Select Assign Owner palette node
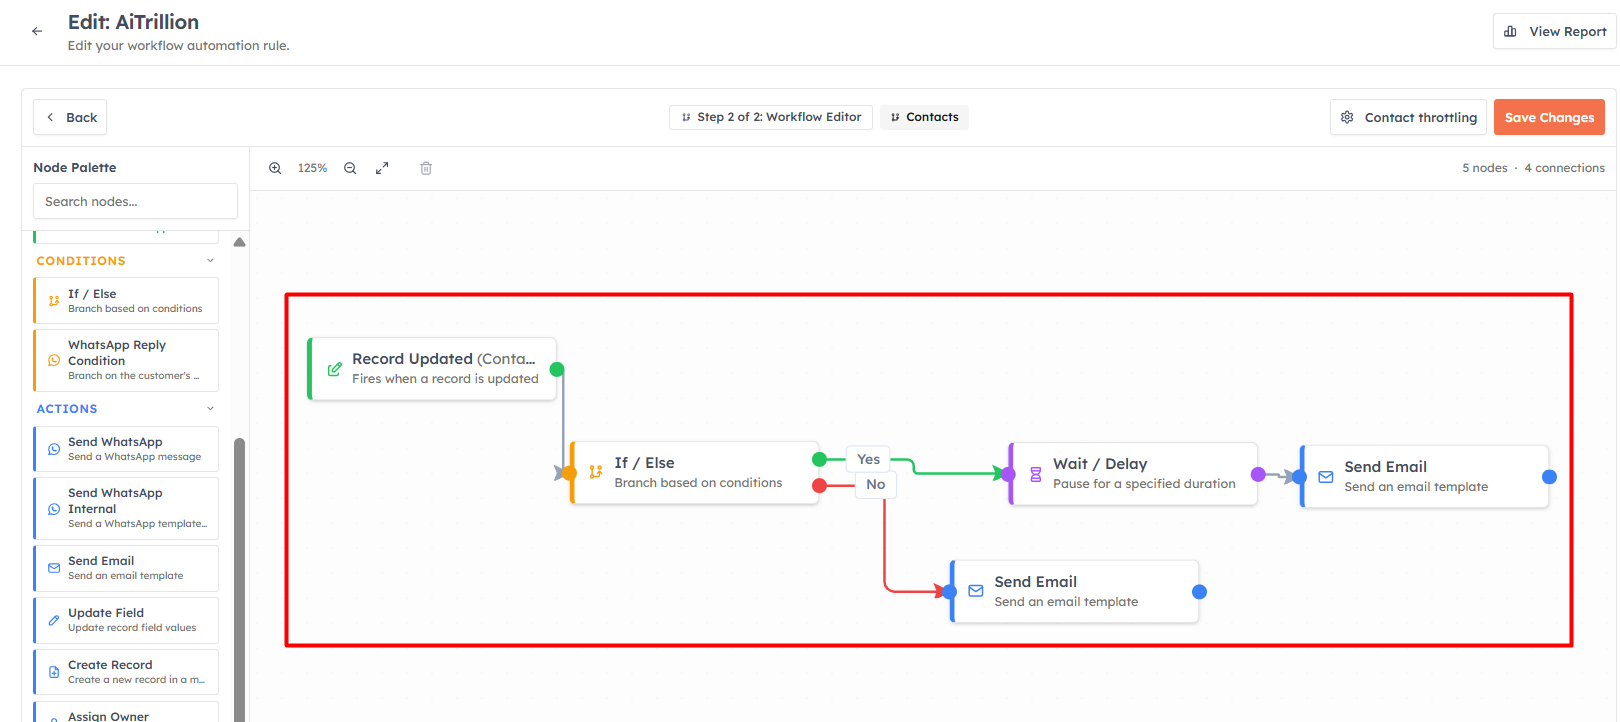Viewport: 1620px width, 722px height. click(x=126, y=712)
